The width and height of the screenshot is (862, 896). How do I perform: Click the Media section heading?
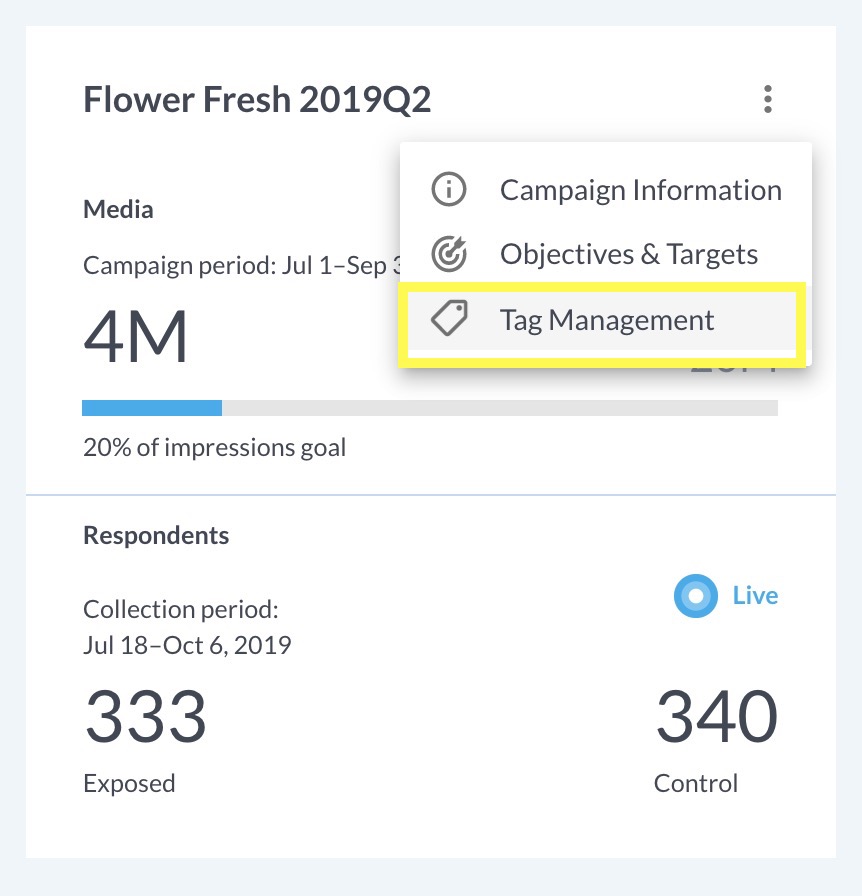point(117,209)
